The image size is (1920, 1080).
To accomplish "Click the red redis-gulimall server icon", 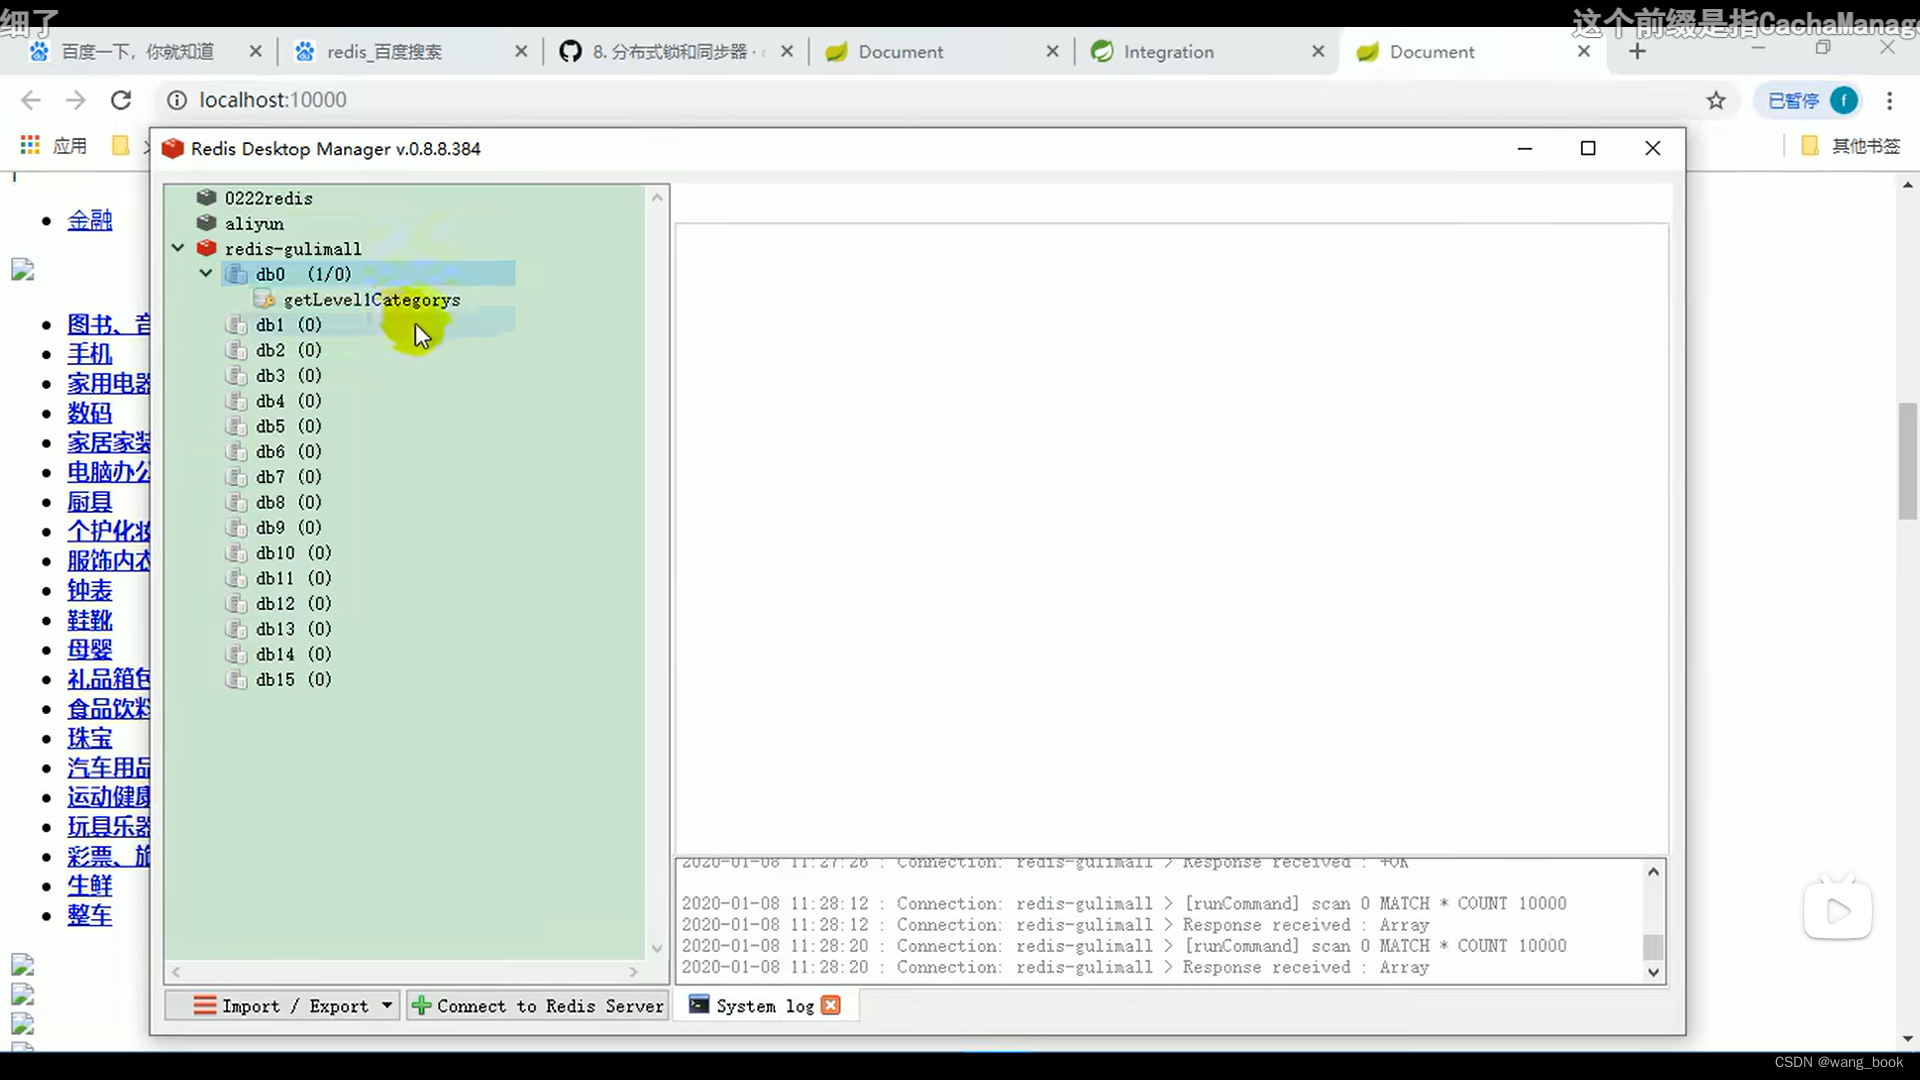I will click(207, 248).
